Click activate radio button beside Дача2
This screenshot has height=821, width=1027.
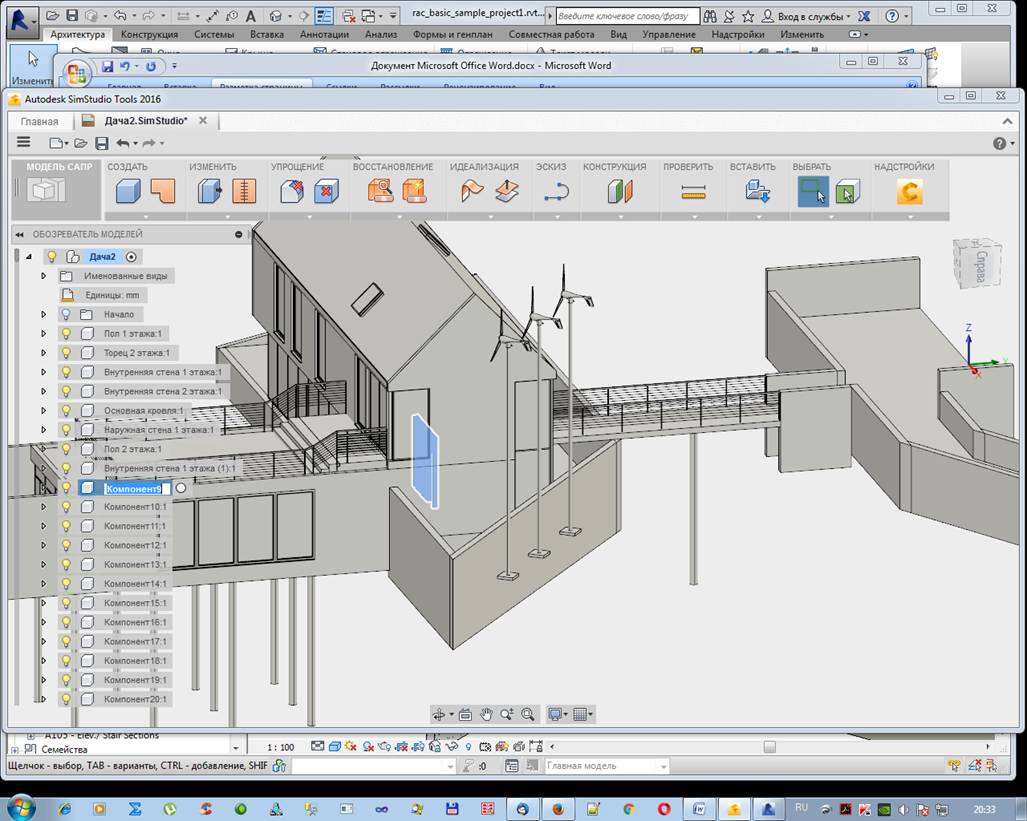[131, 257]
